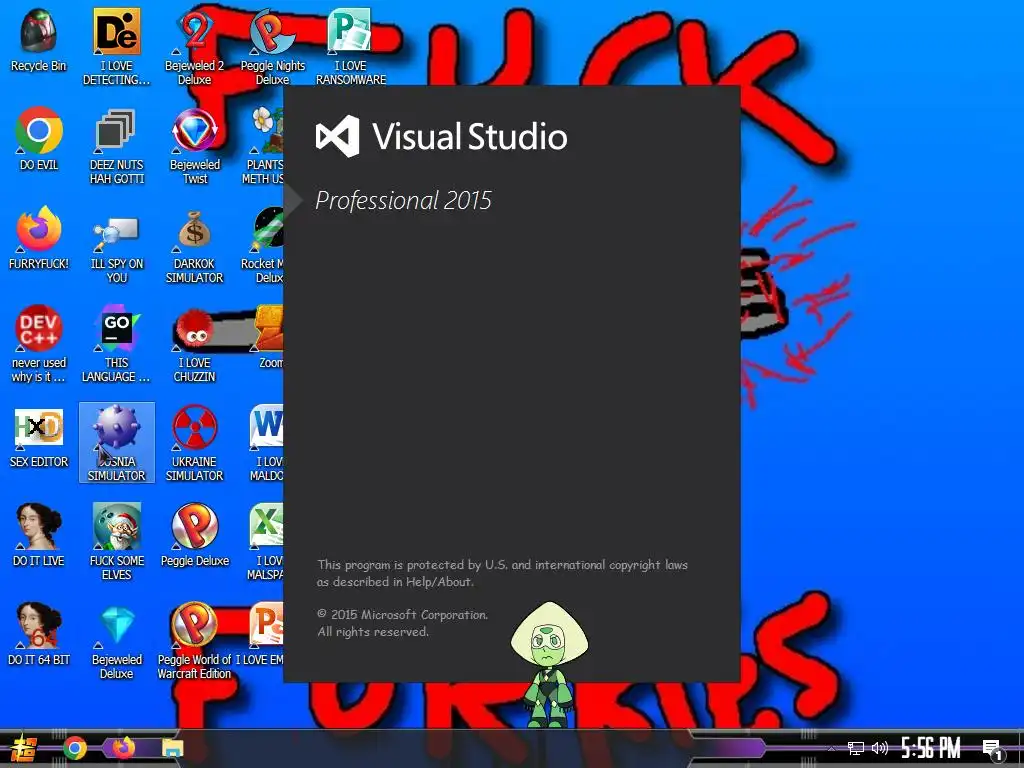Screen dimensions: 1024x768
Task: Launch the 'UKRAINE SIMULATOR' radiation icon shortcut
Action: coord(195,443)
